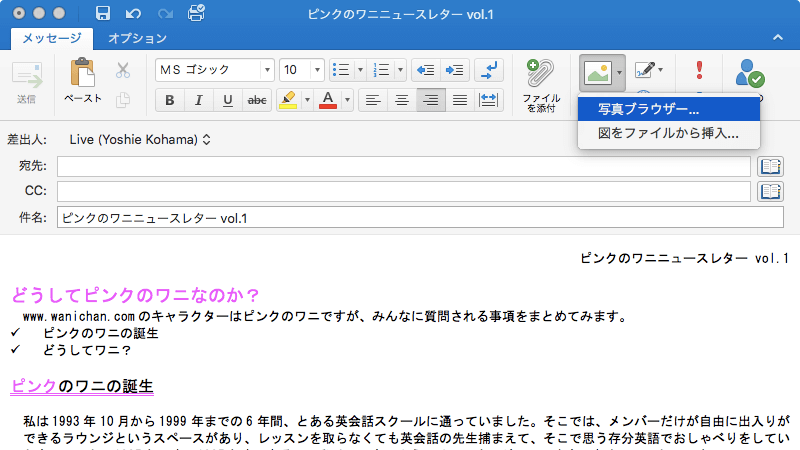Click the Save icon in title bar
800x450 pixels.
coord(103,13)
